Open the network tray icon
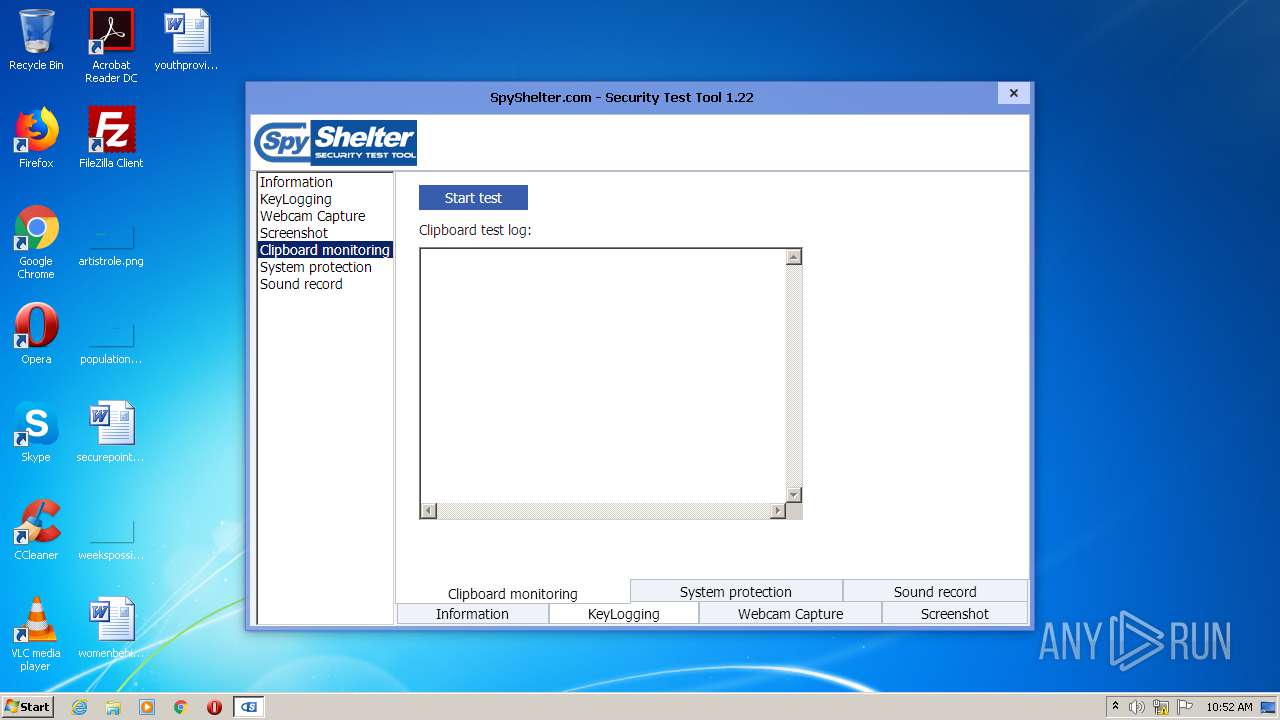This screenshot has width=1280, height=720. (x=1161, y=707)
